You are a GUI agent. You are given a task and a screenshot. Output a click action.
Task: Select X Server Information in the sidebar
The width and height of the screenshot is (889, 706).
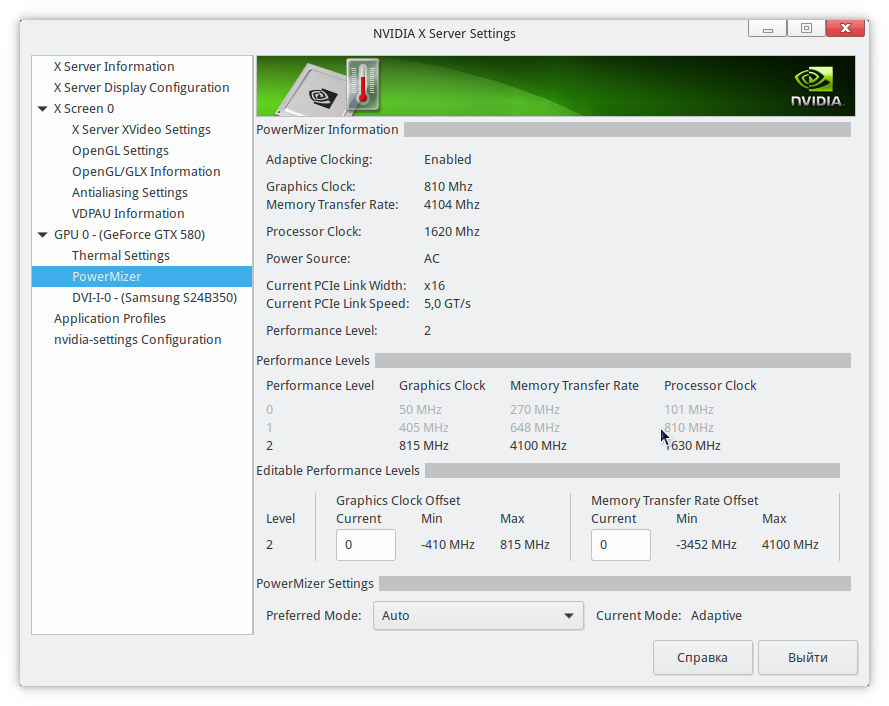[x=114, y=67]
